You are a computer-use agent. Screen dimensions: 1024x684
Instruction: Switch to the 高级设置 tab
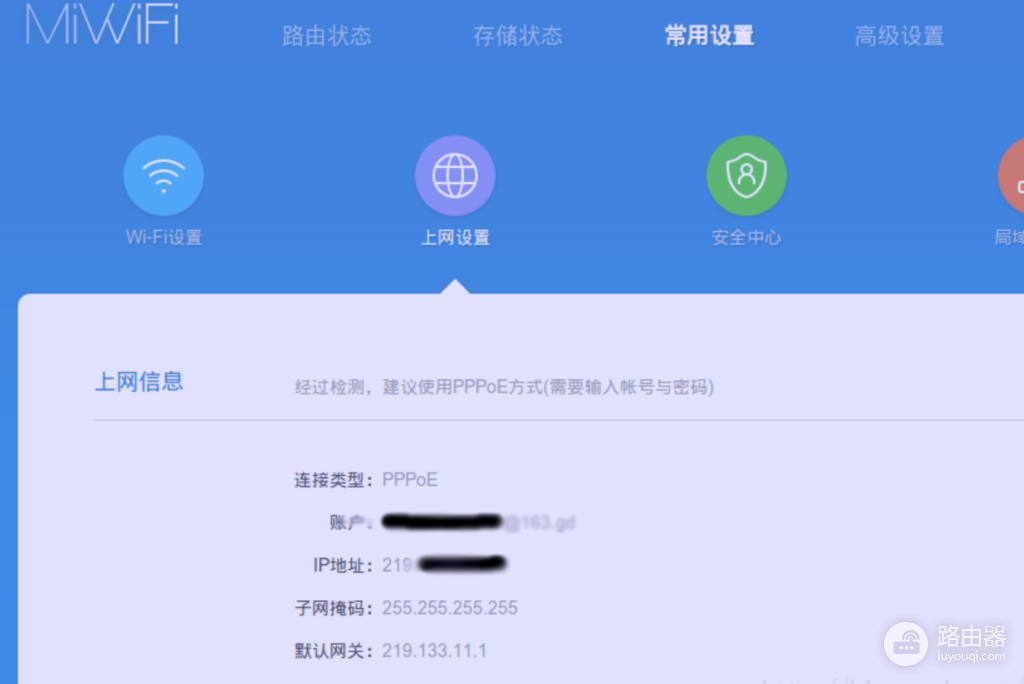[899, 35]
